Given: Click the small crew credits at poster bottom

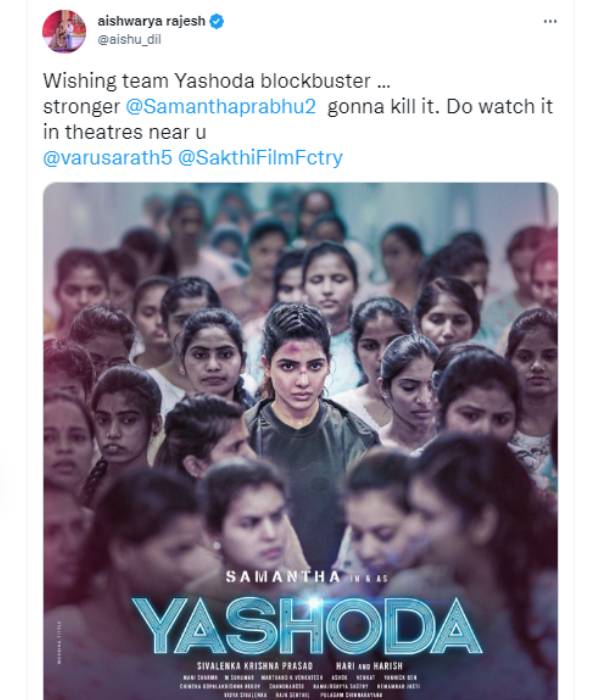Looking at the screenshot, I should [x=300, y=686].
